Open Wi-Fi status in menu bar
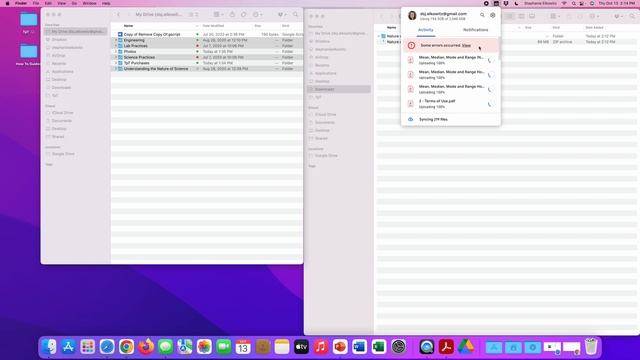This screenshot has height=360, width=640. 564,3
